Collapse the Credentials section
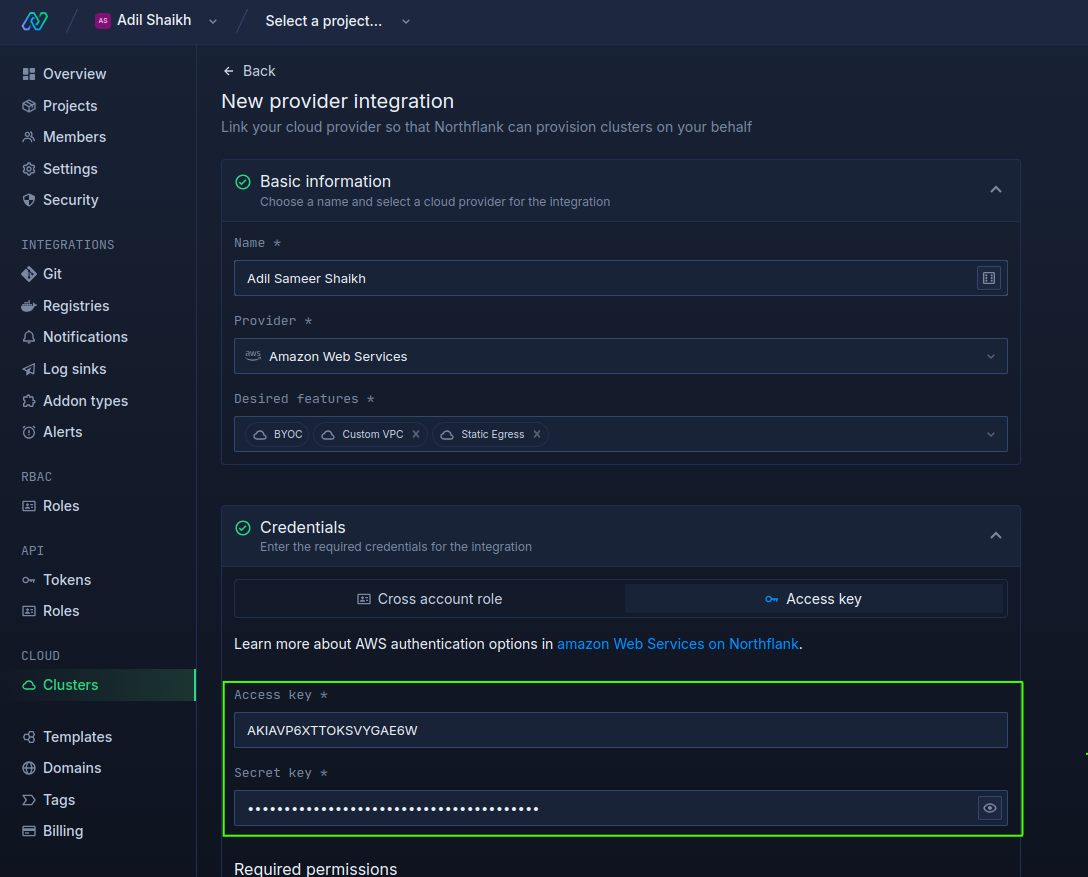This screenshot has height=877, width=1088. coord(995,535)
